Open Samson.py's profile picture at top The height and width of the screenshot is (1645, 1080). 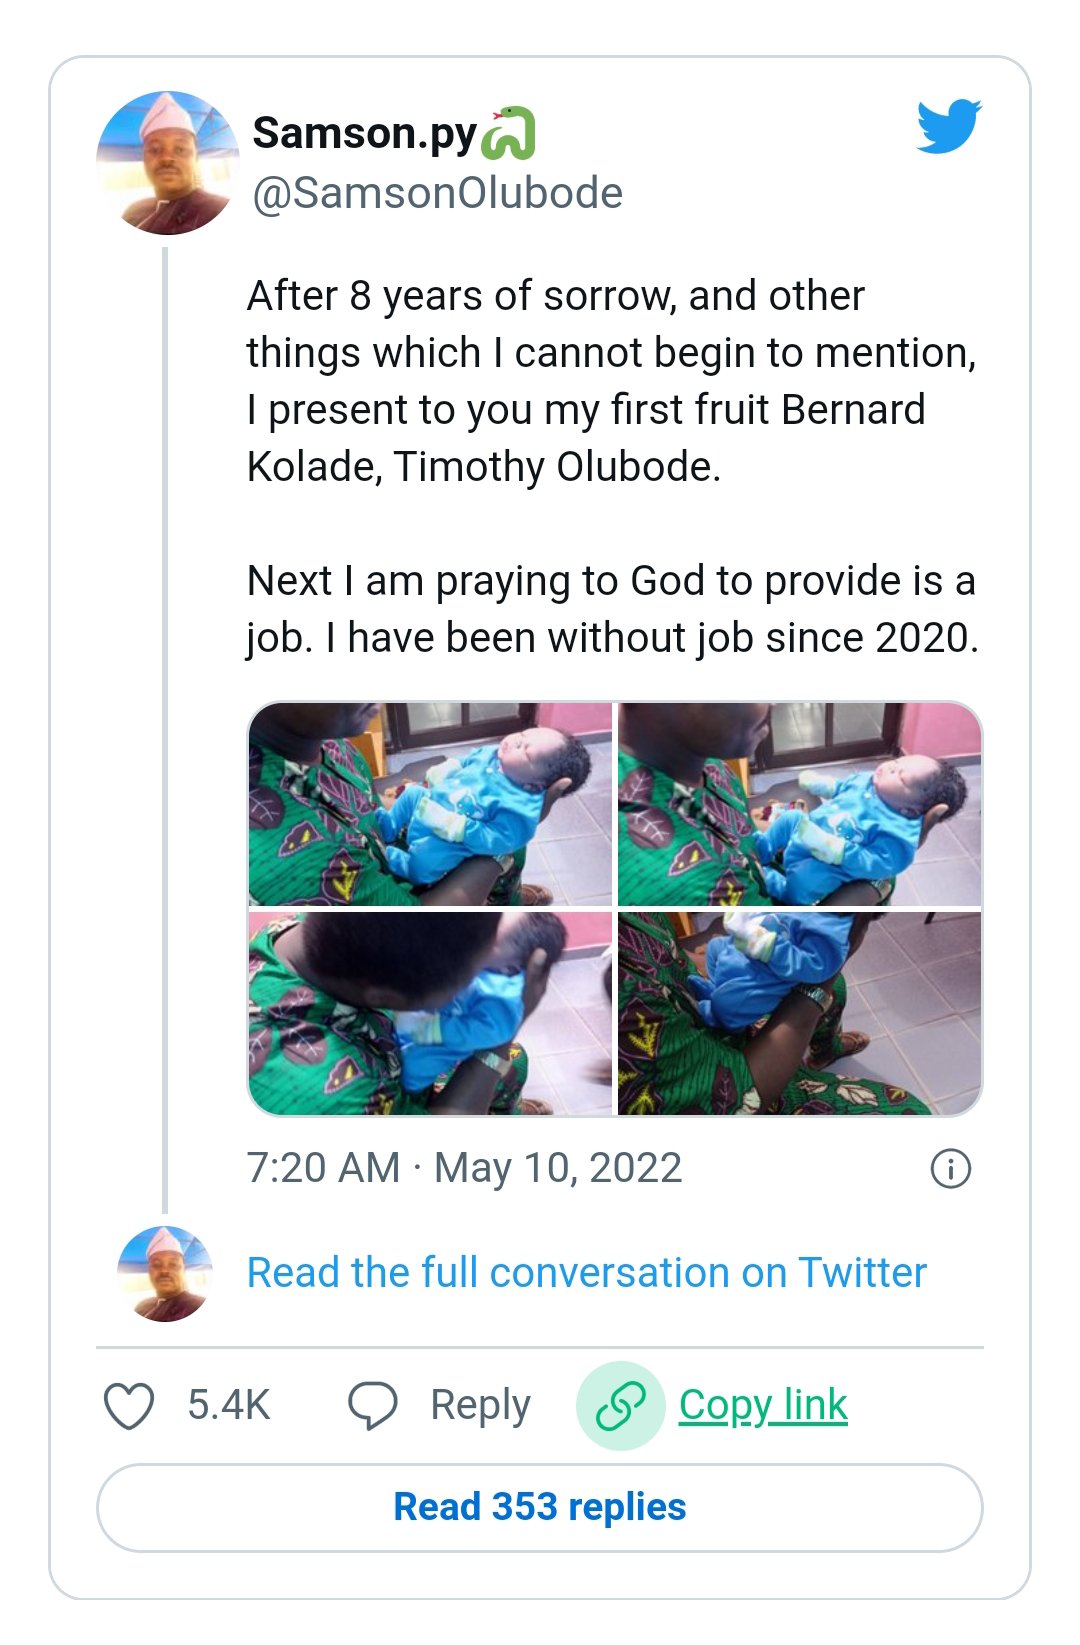[168, 163]
